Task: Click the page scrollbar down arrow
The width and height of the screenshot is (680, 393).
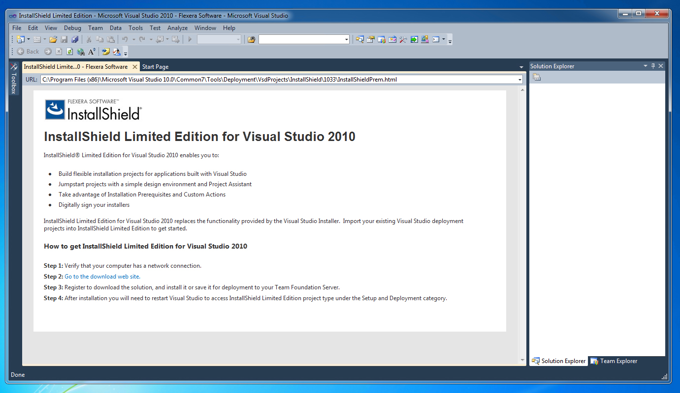Action: pyautogui.click(x=522, y=360)
